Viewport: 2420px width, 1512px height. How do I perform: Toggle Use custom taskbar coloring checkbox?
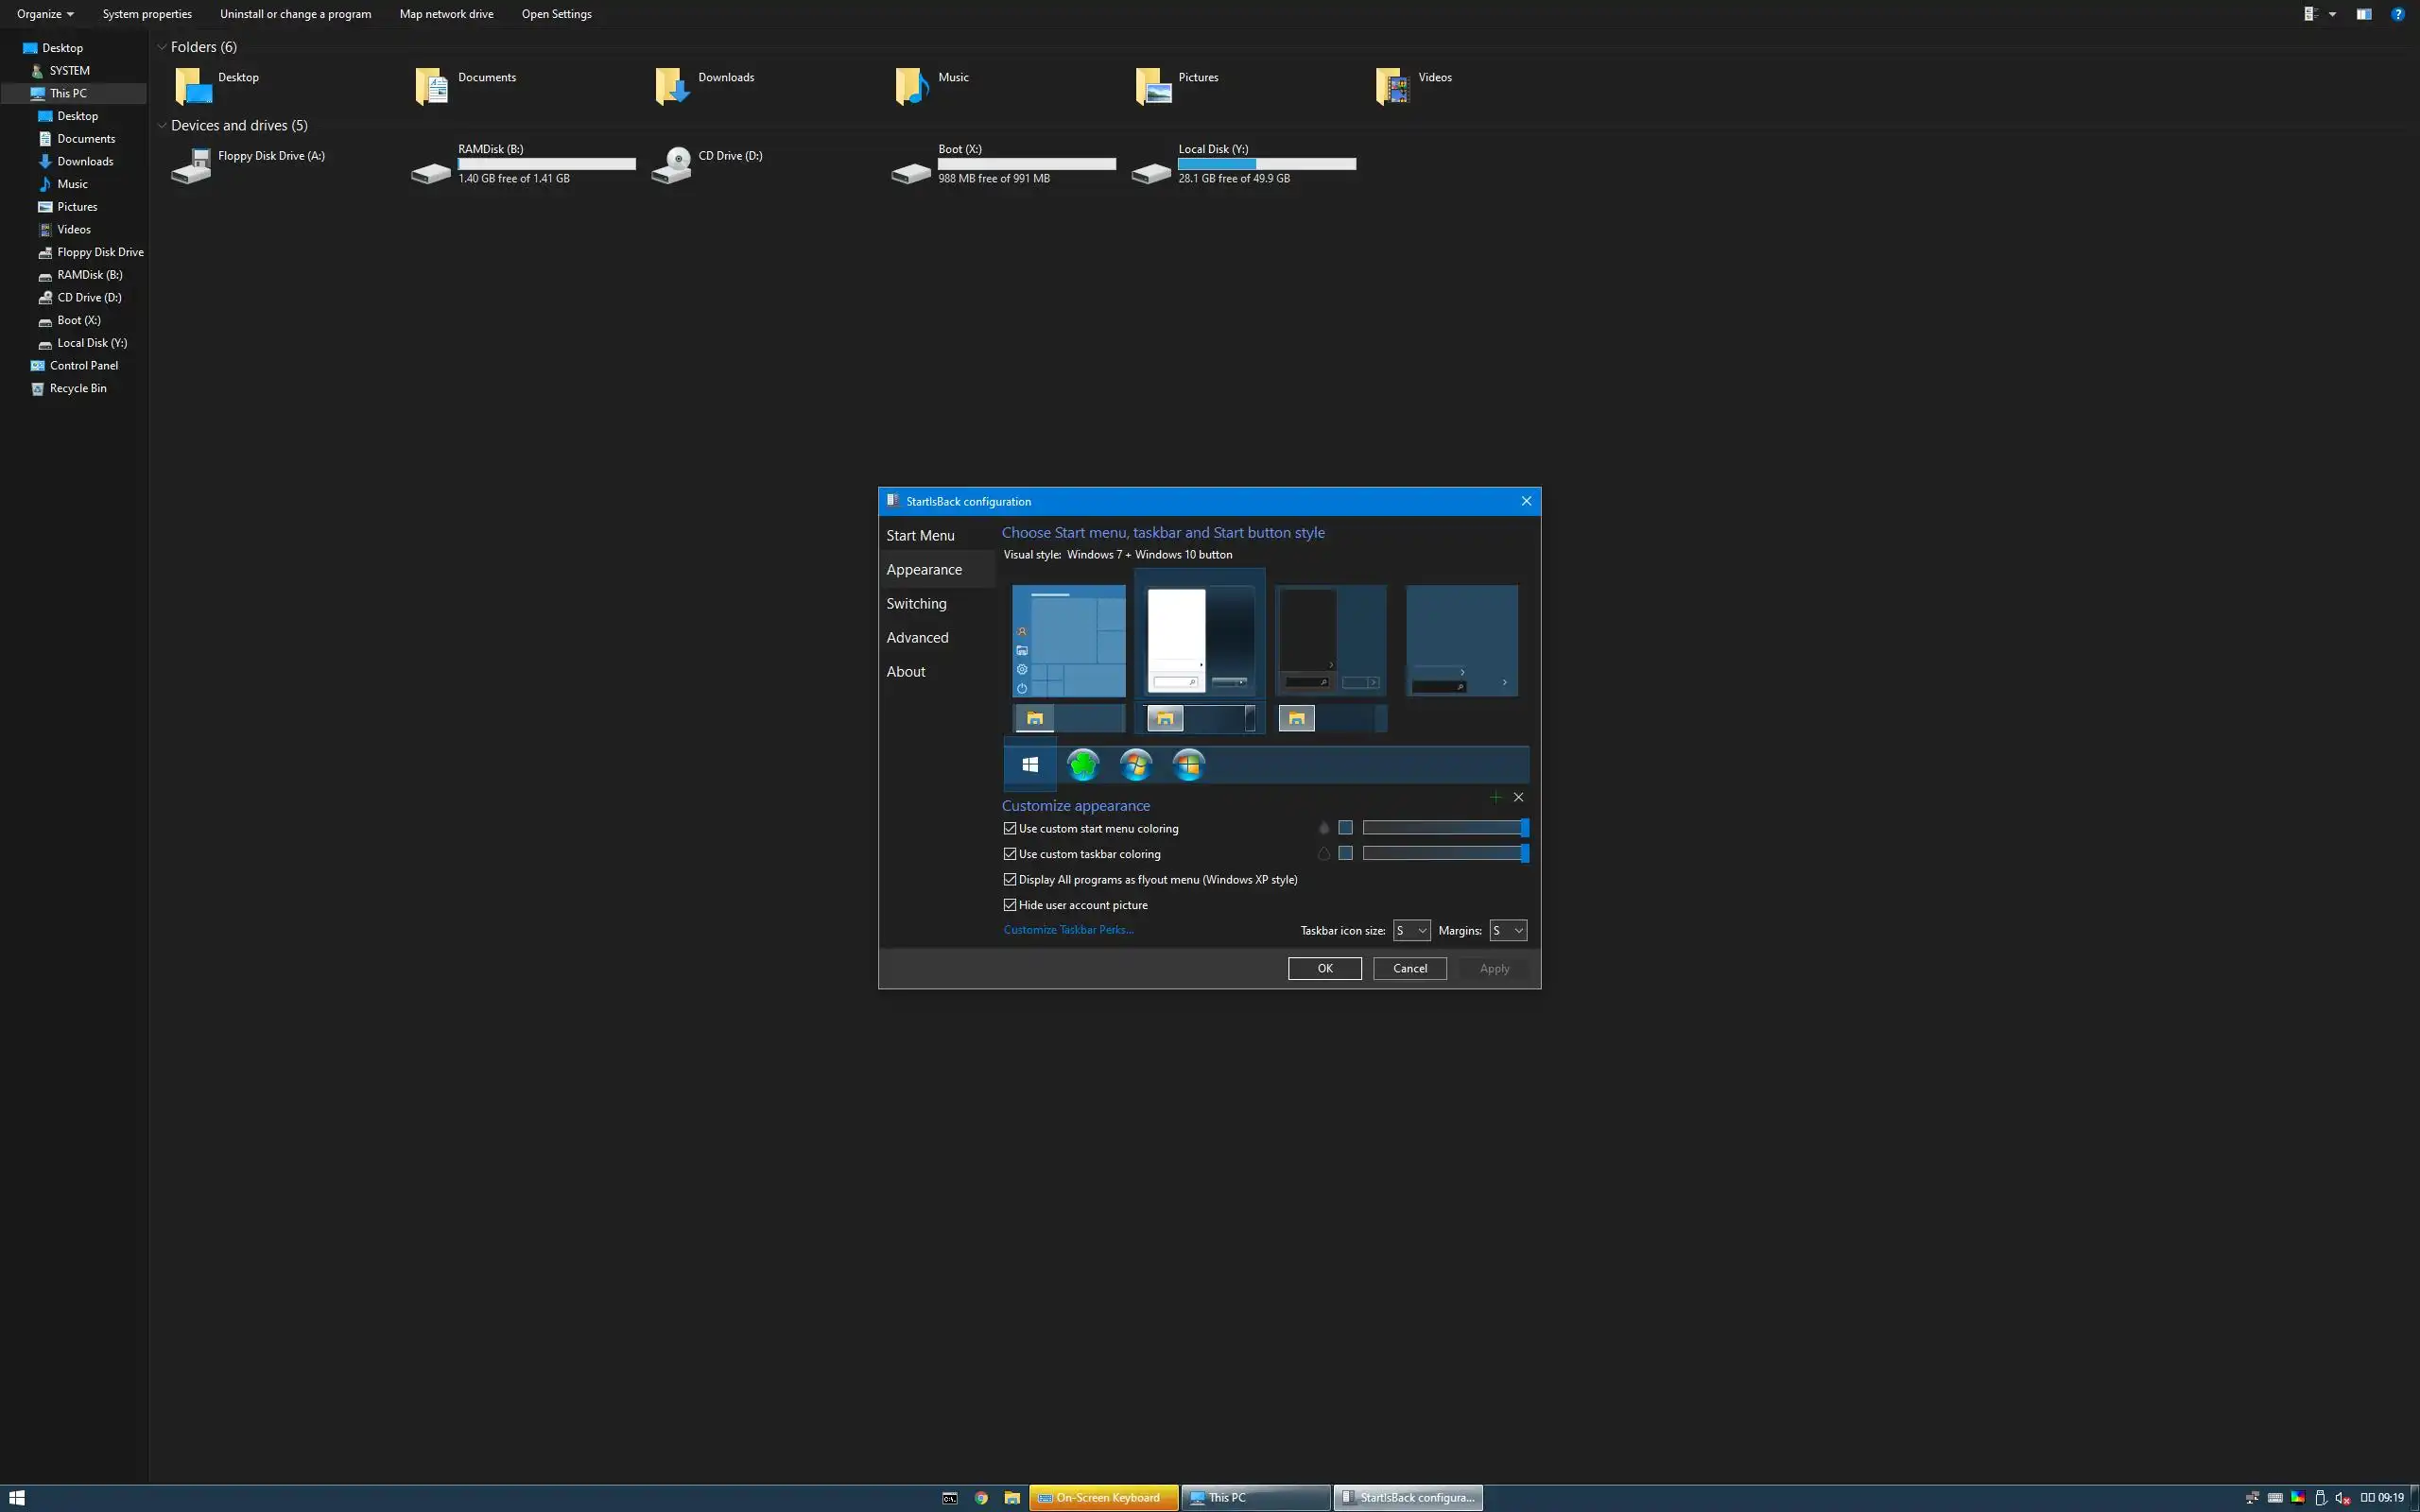click(1010, 854)
